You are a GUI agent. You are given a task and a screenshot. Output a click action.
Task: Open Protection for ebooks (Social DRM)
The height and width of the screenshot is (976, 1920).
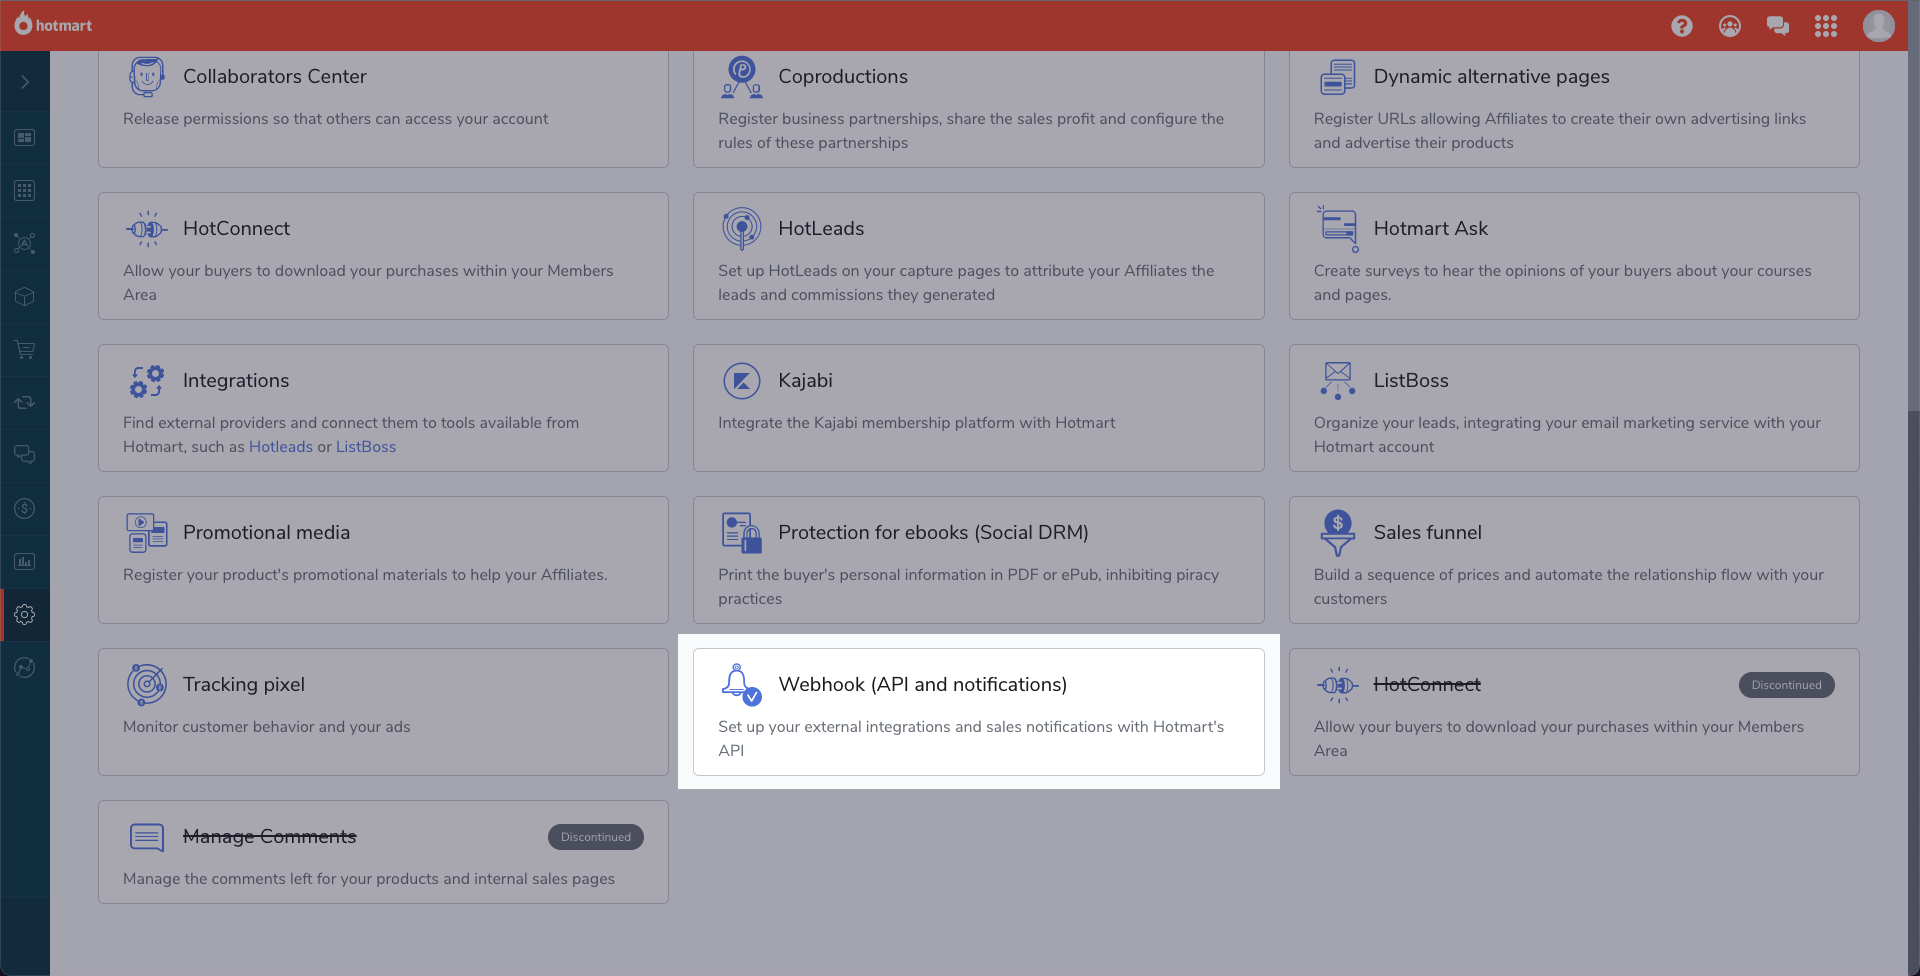coord(933,533)
